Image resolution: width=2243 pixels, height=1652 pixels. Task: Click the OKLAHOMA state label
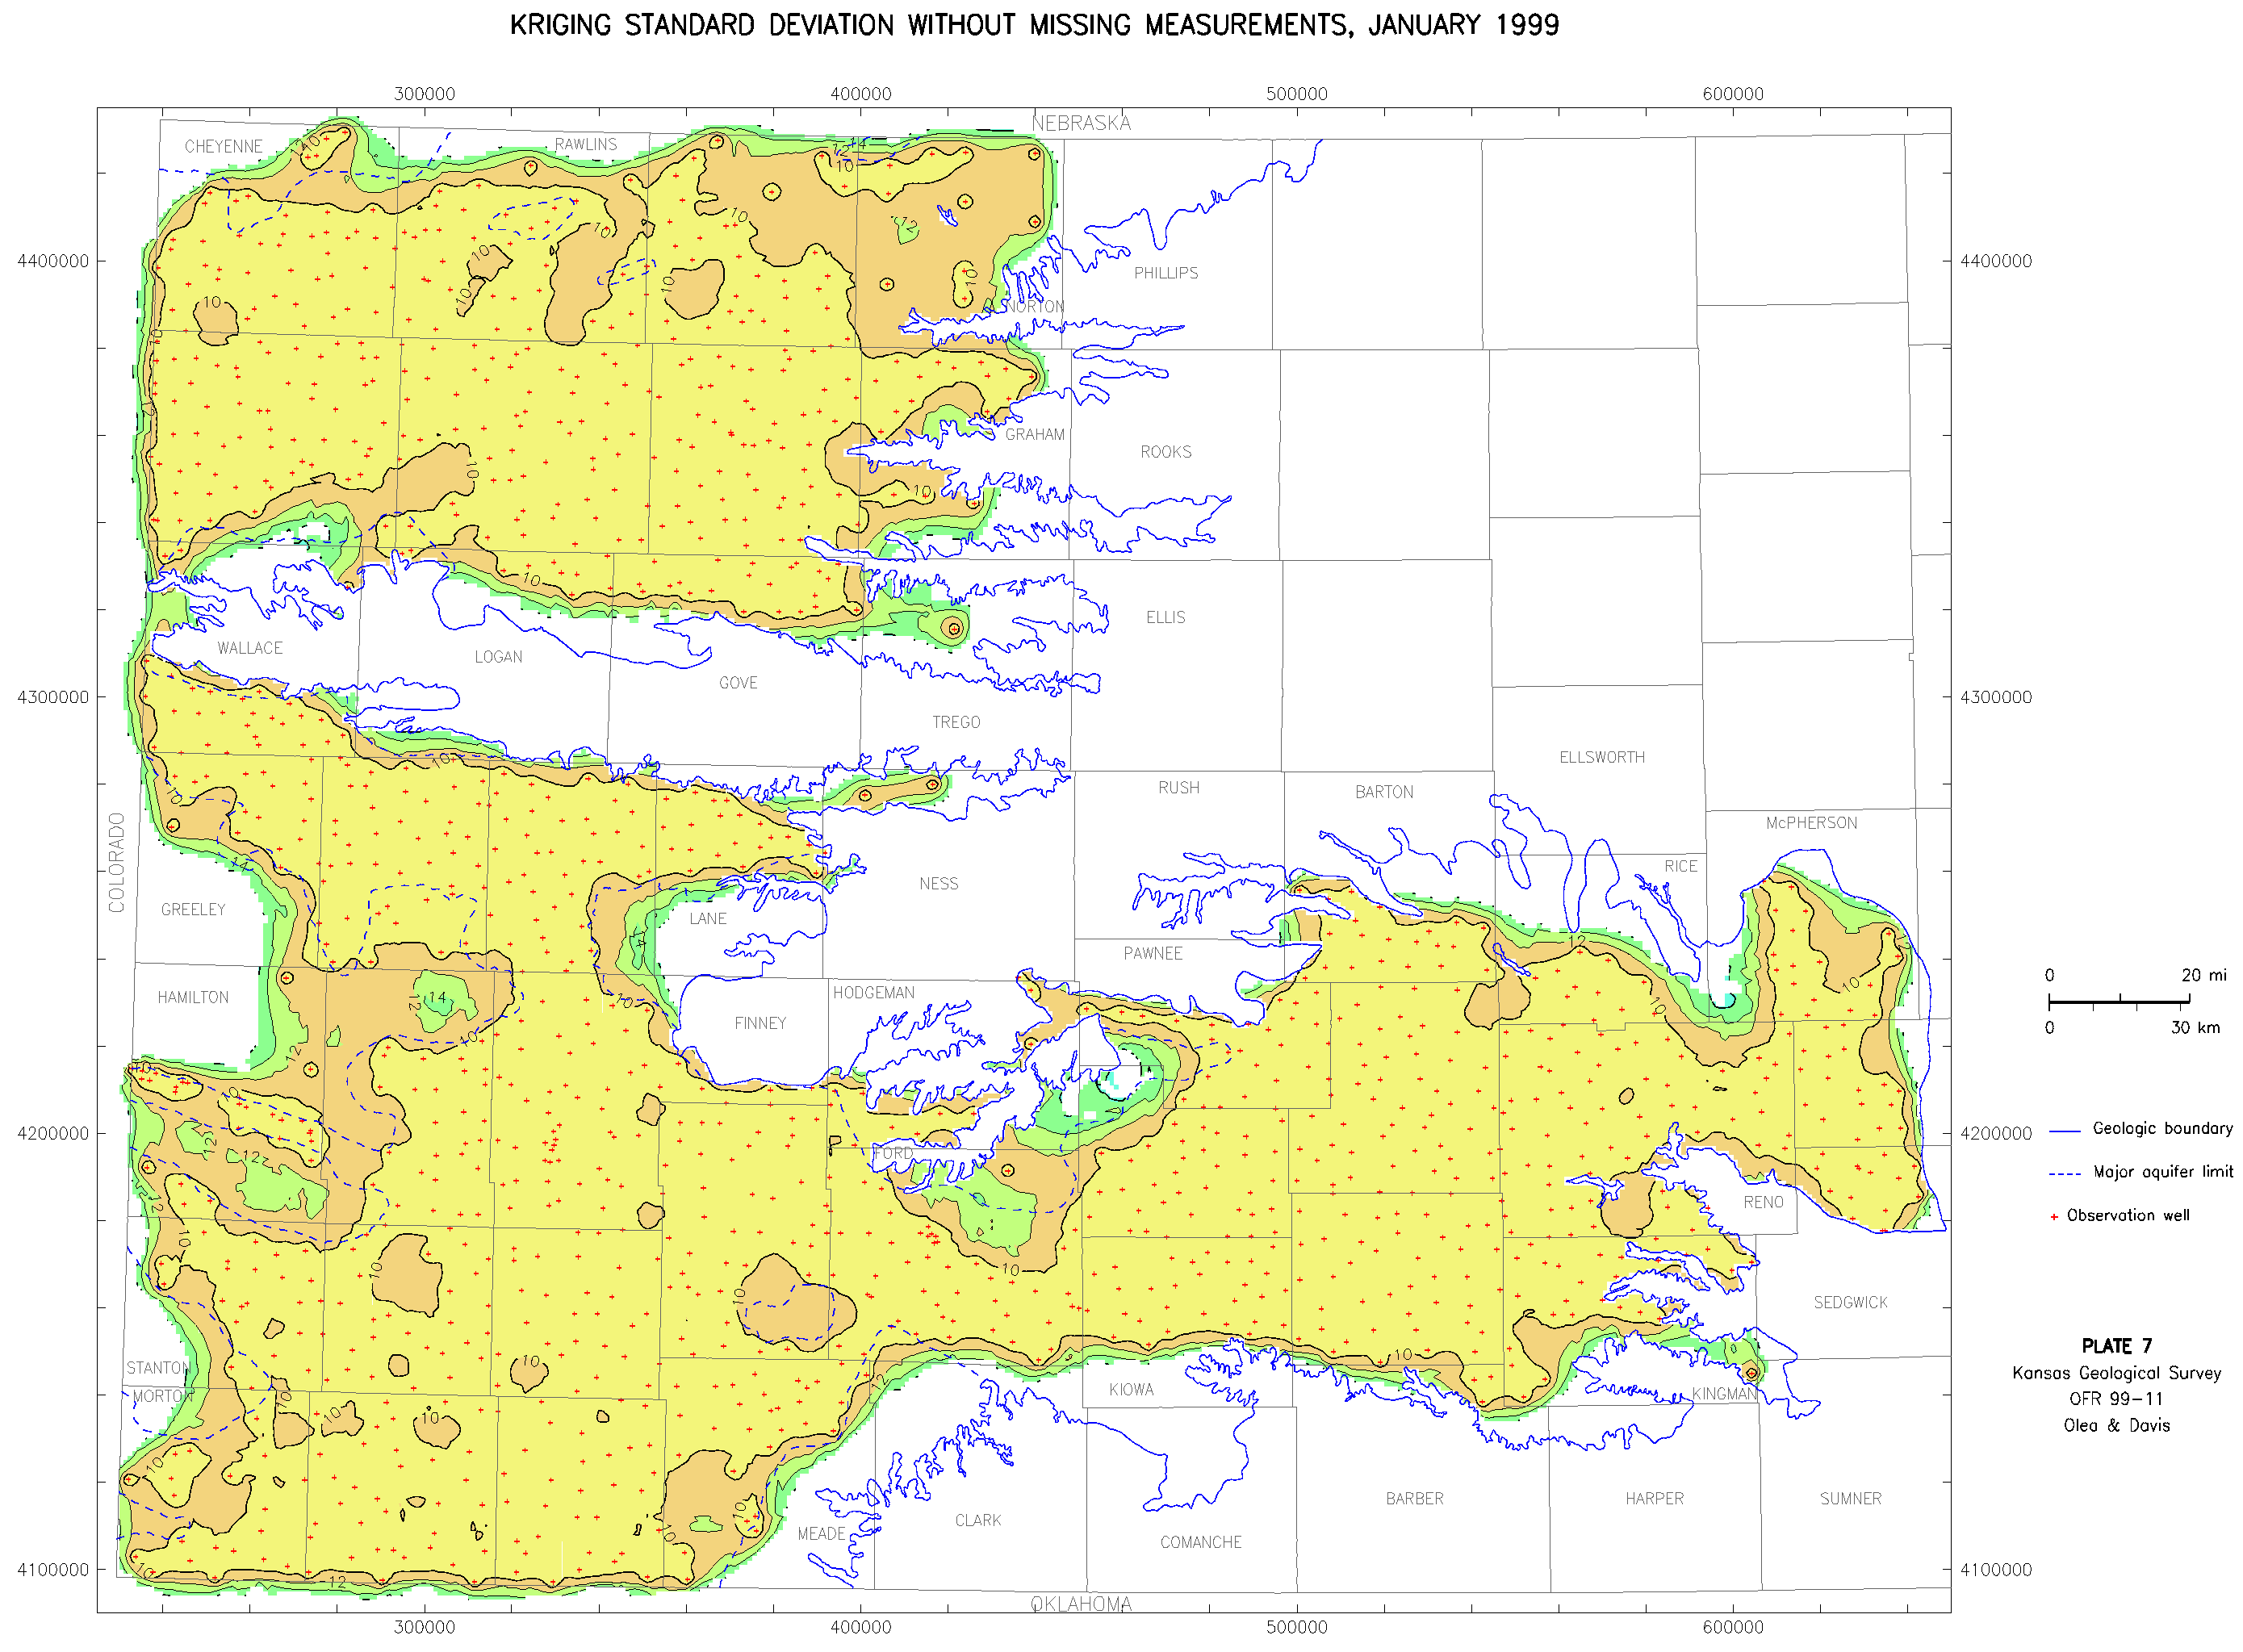1081,1604
